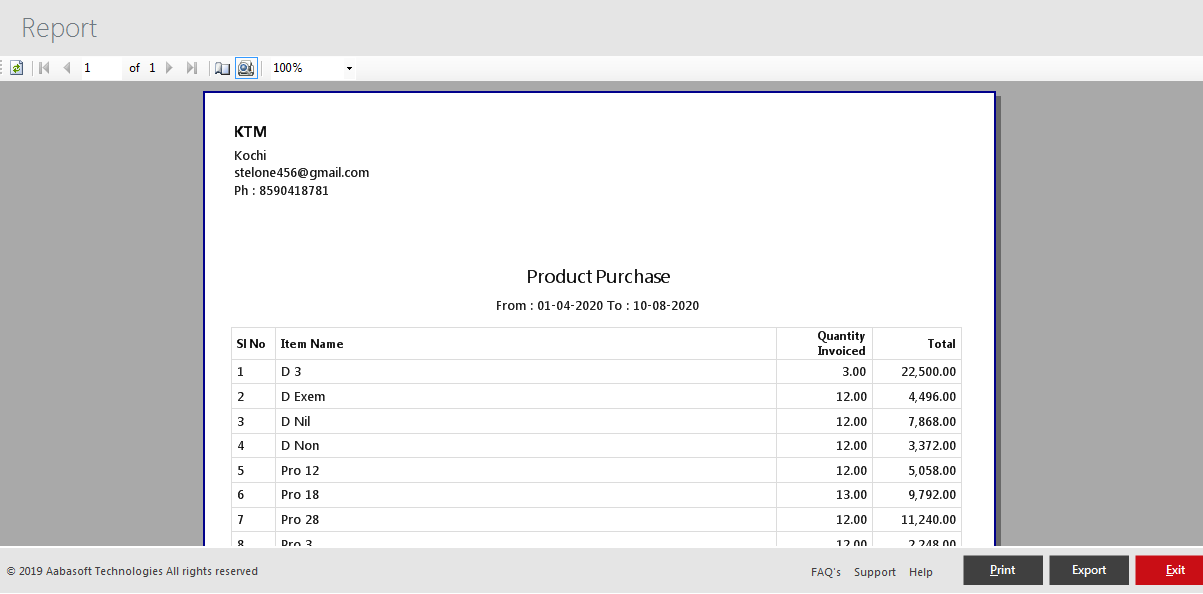Click the company name KTM
Viewport: 1203px width, 594px height.
coord(250,132)
